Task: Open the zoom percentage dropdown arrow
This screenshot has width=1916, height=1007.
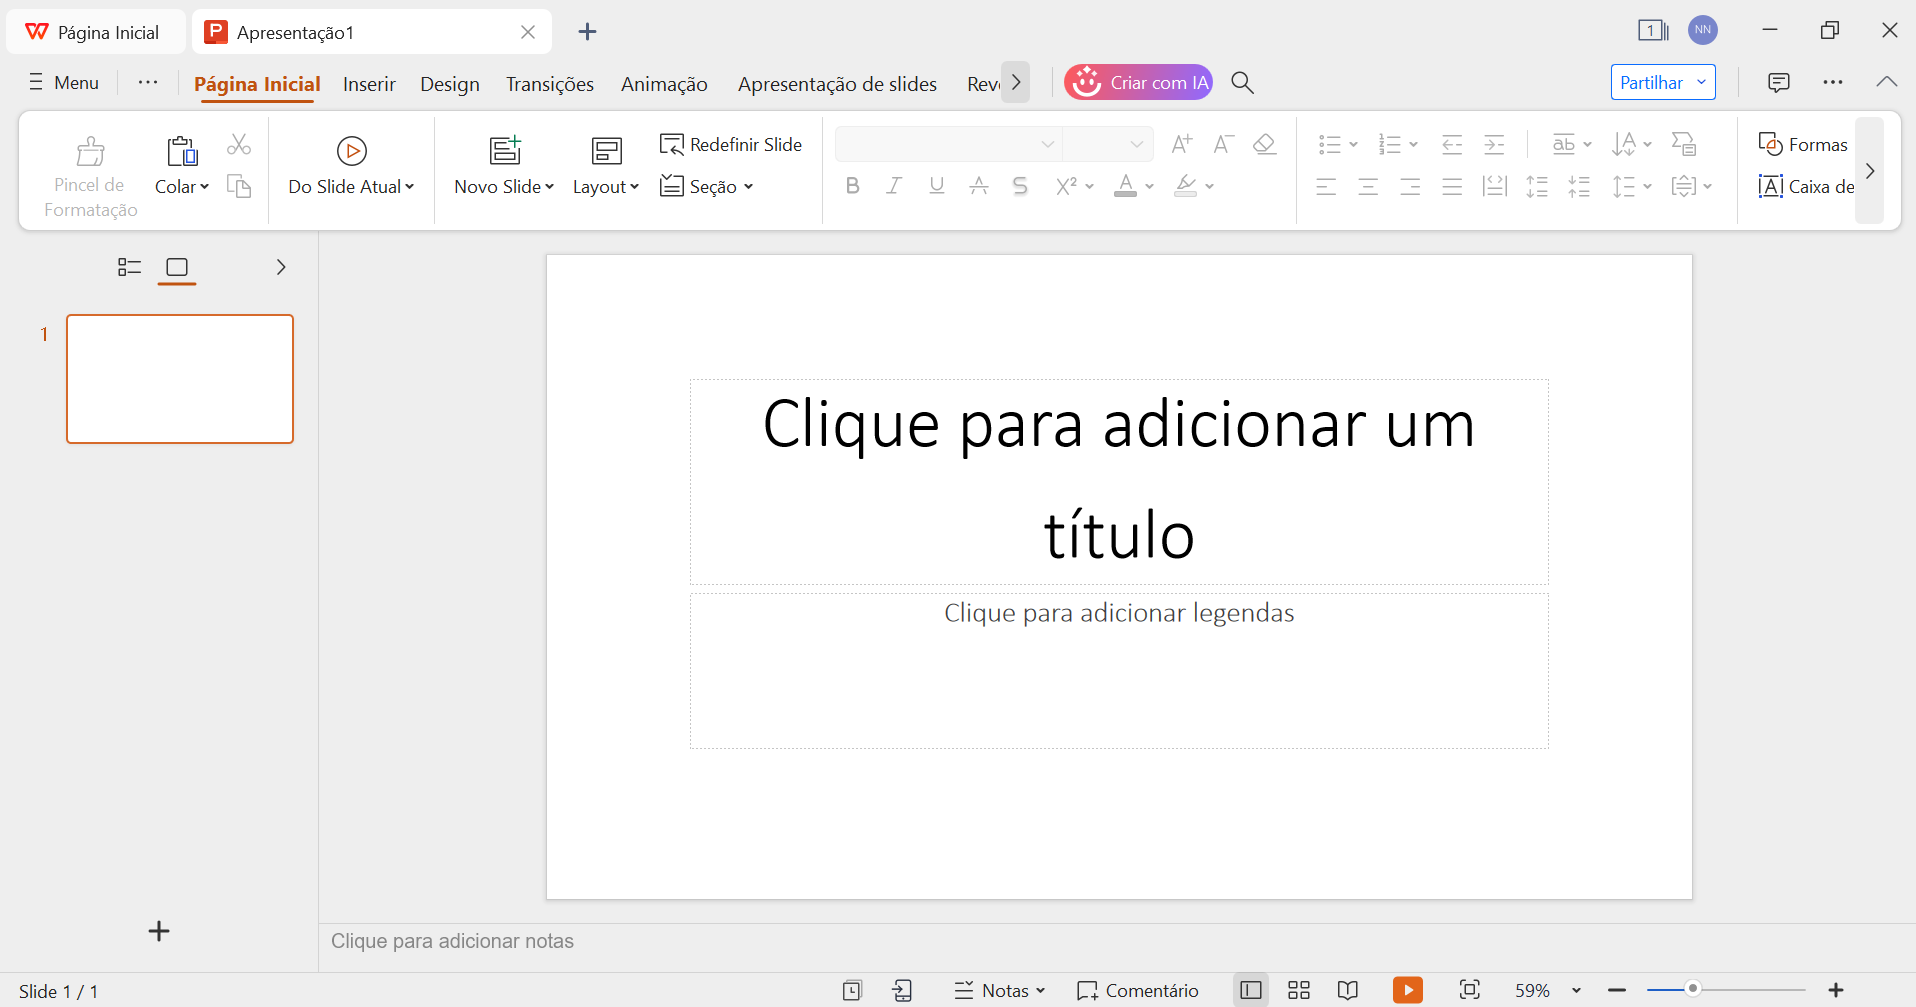Action: pyautogui.click(x=1576, y=990)
